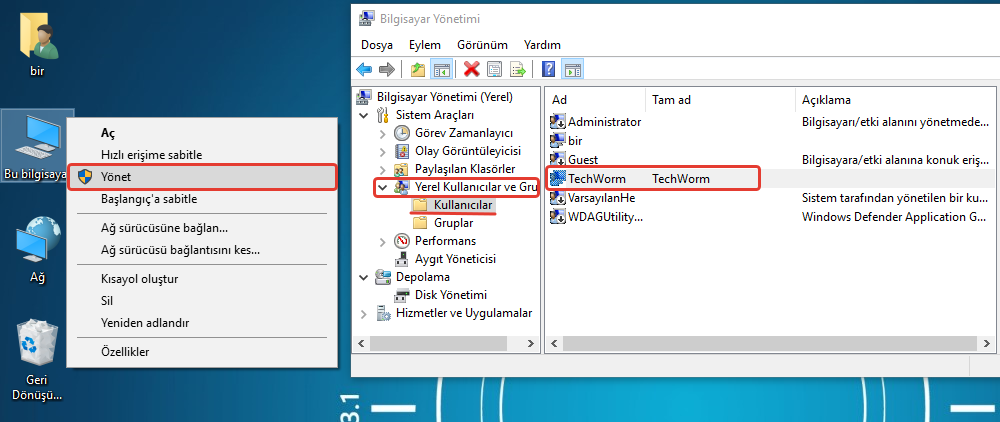This screenshot has width=1000, height=422.
Task: Click the blue Back arrow in toolbar
Action: coord(364,69)
